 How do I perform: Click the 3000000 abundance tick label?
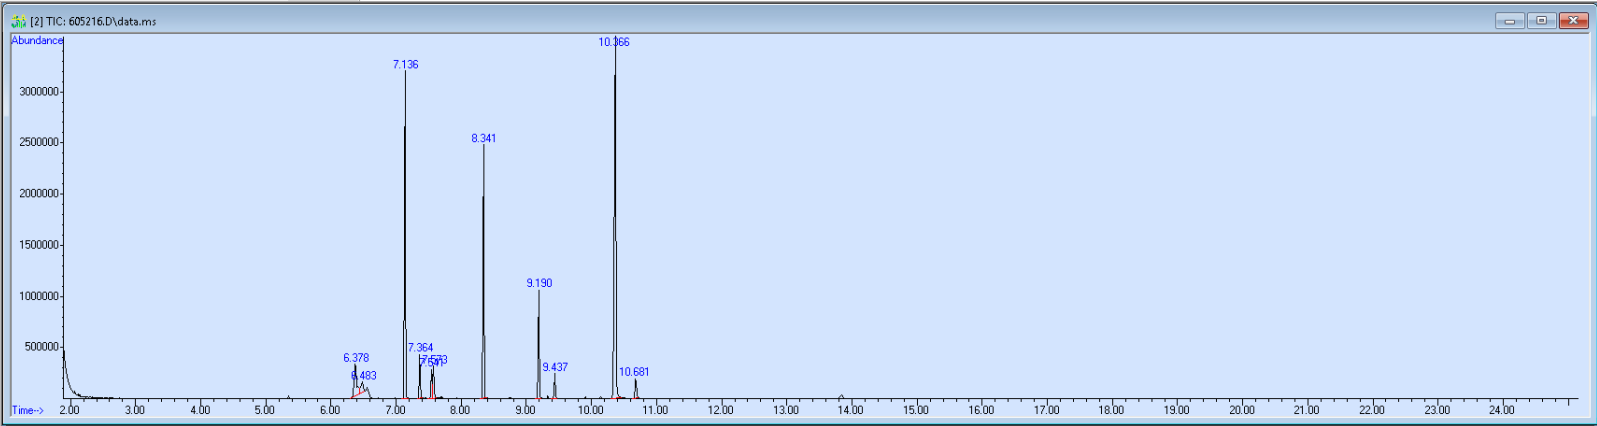[x=39, y=91]
